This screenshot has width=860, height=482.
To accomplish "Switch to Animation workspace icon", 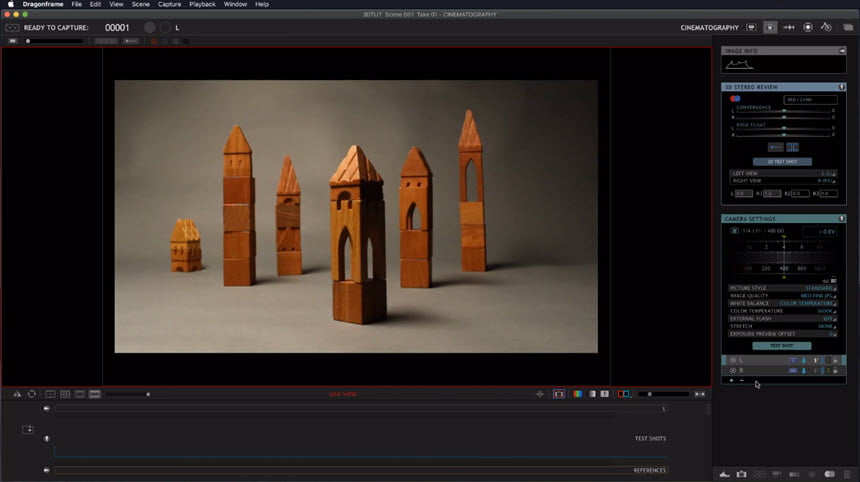I will click(751, 27).
